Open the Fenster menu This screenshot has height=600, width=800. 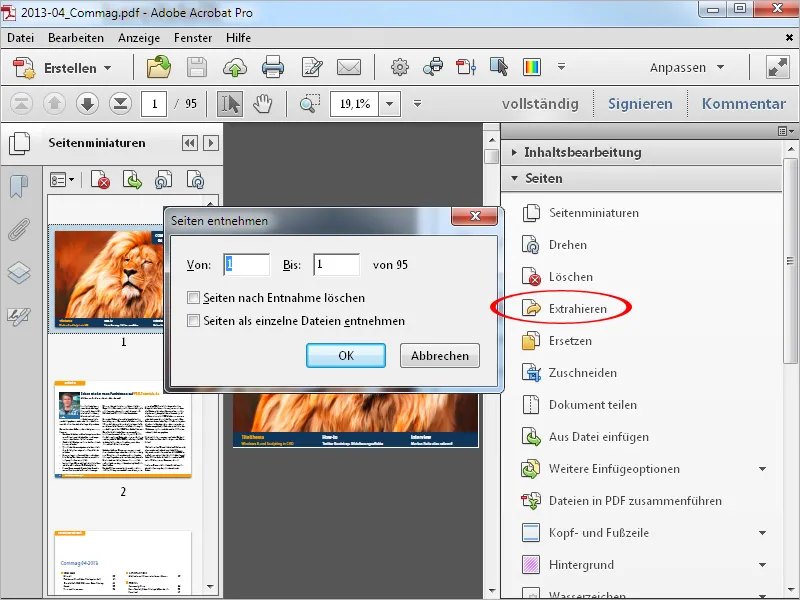[x=193, y=38]
